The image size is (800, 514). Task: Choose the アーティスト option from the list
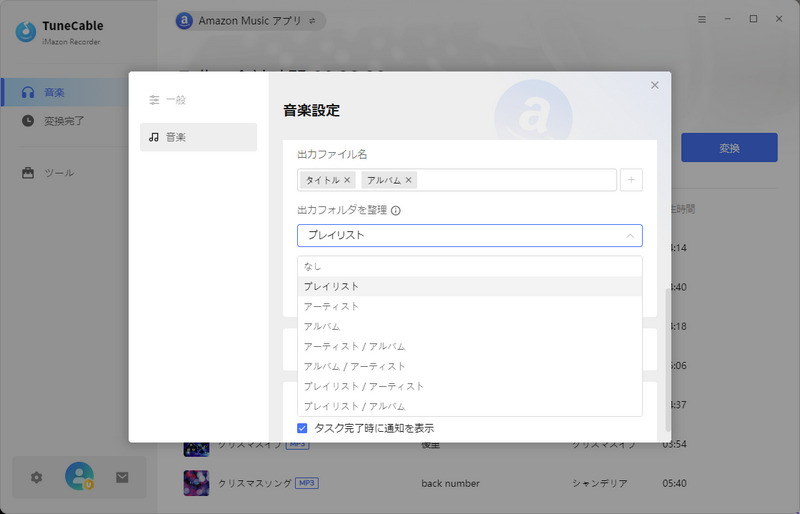(470, 306)
